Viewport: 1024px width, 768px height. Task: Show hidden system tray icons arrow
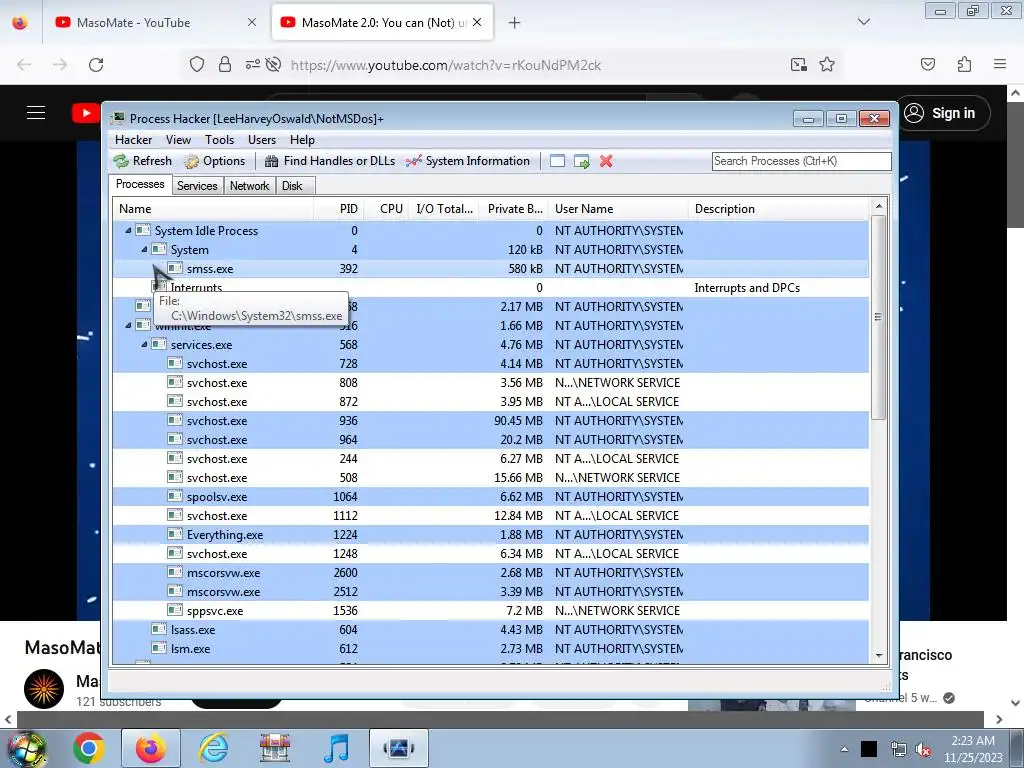(844, 749)
